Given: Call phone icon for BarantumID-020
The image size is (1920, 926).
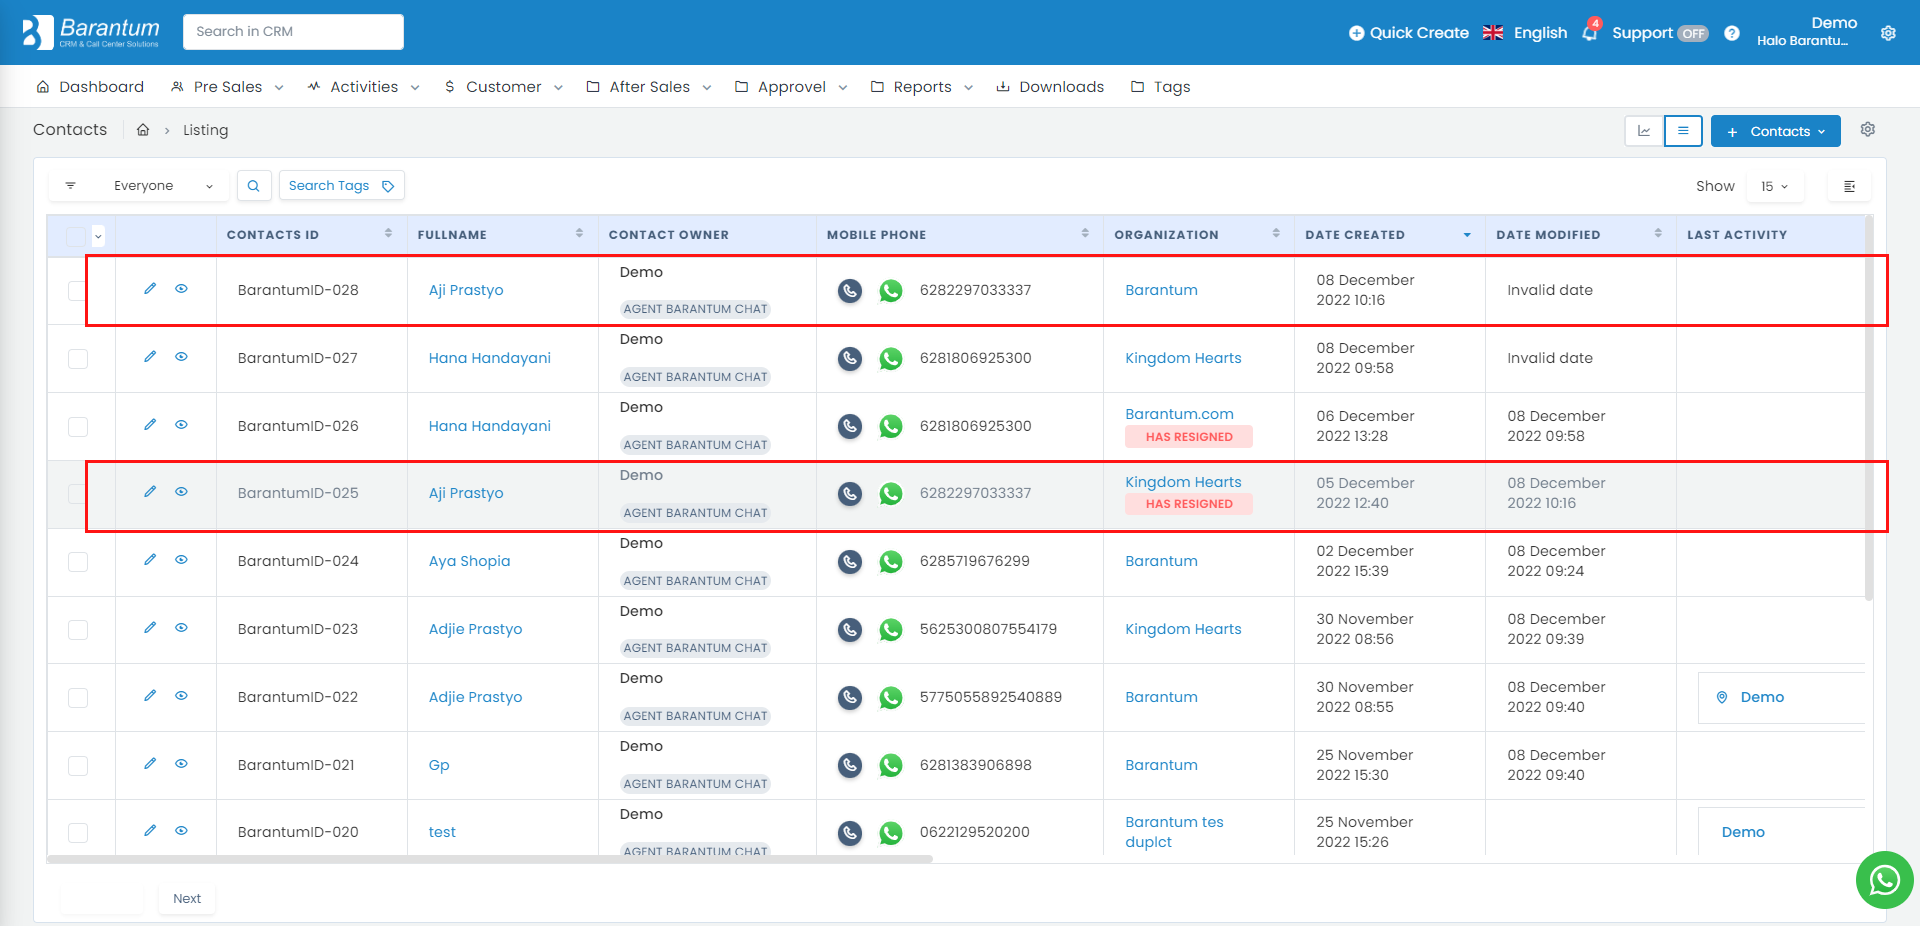Looking at the screenshot, I should point(850,833).
